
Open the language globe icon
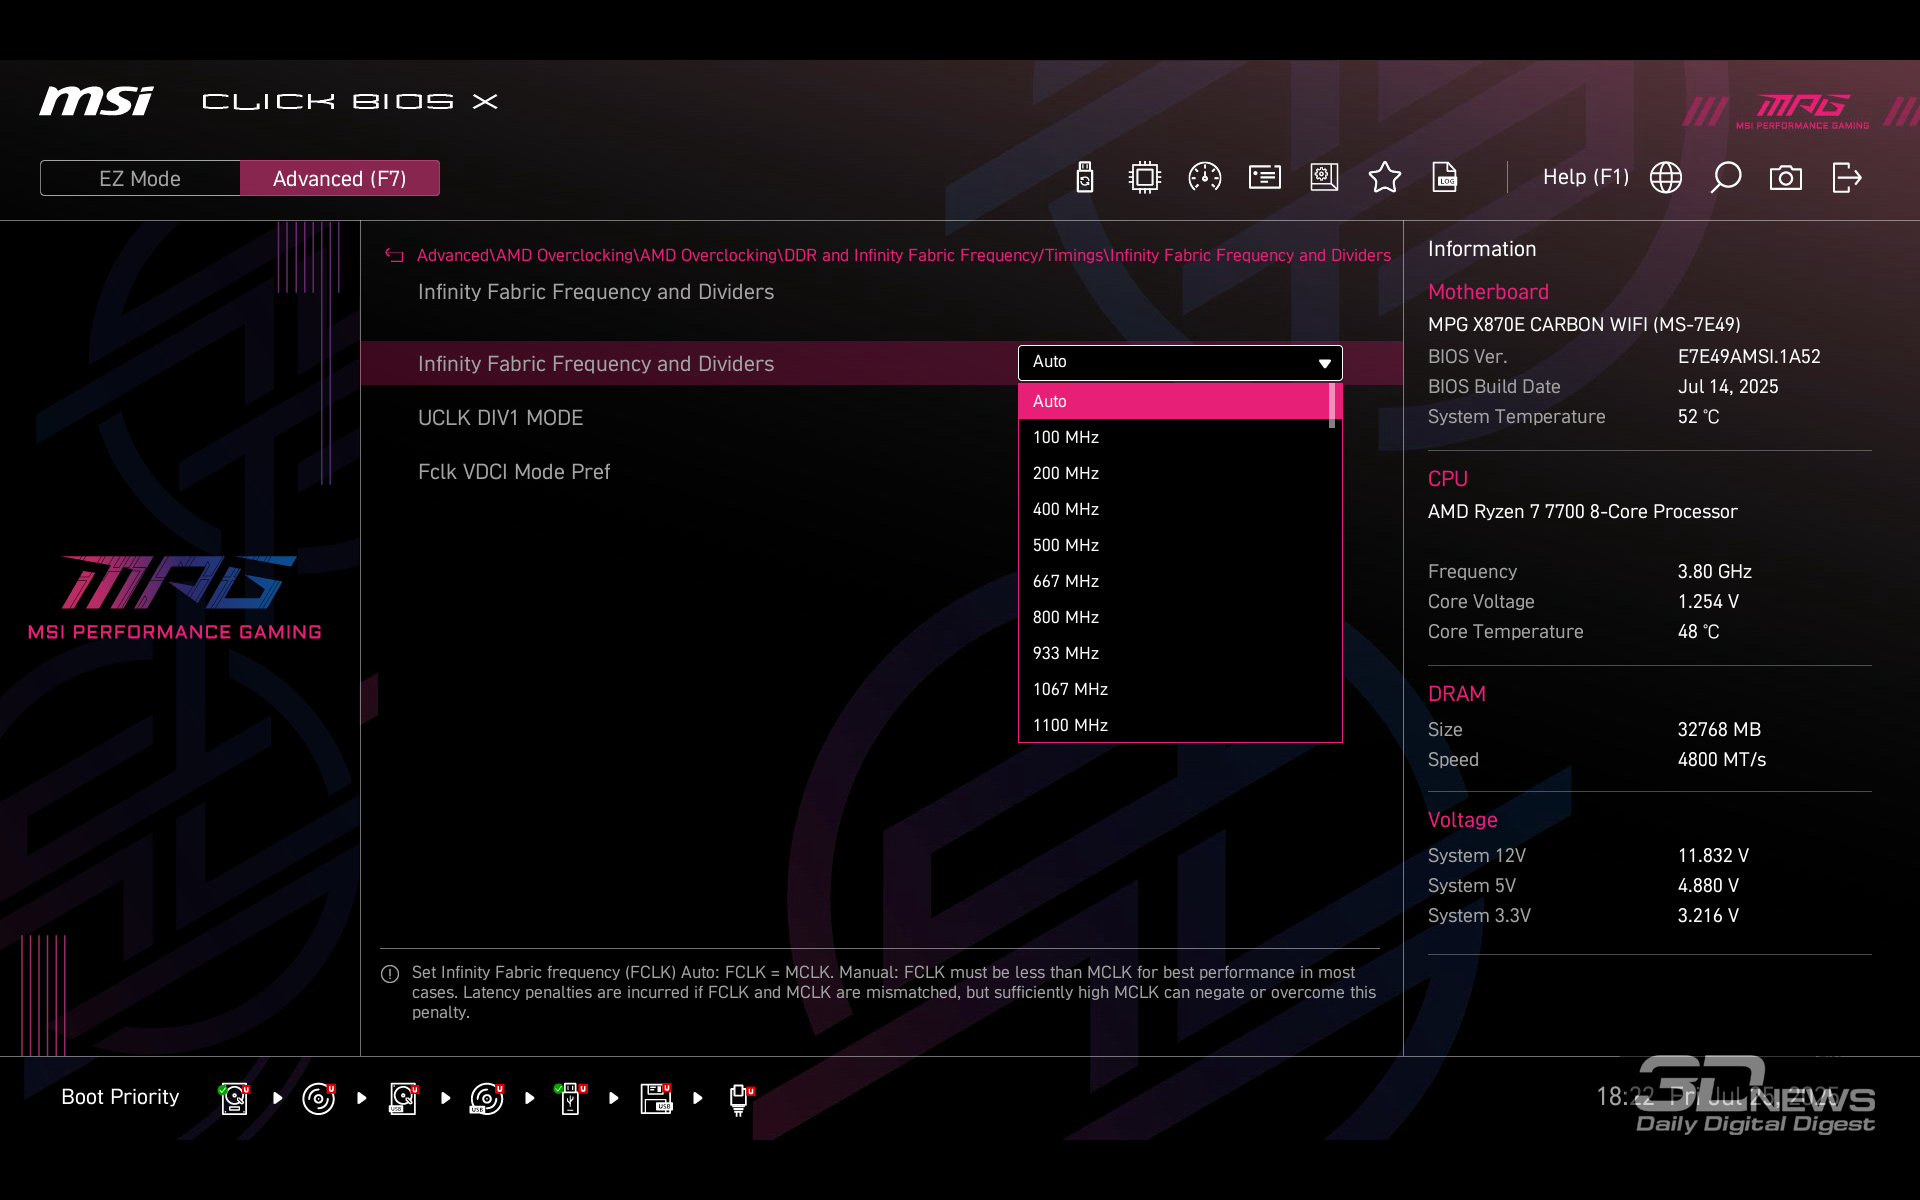[1666, 178]
